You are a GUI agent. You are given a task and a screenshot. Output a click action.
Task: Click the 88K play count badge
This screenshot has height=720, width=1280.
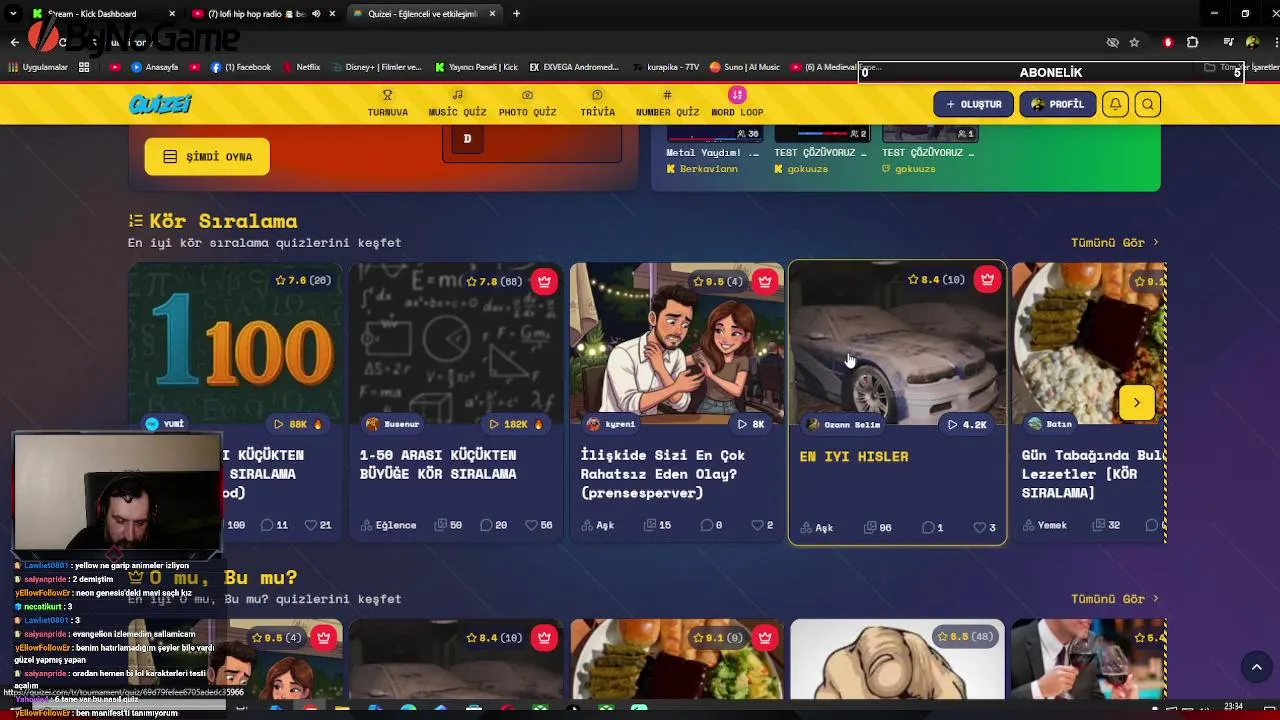(297, 424)
